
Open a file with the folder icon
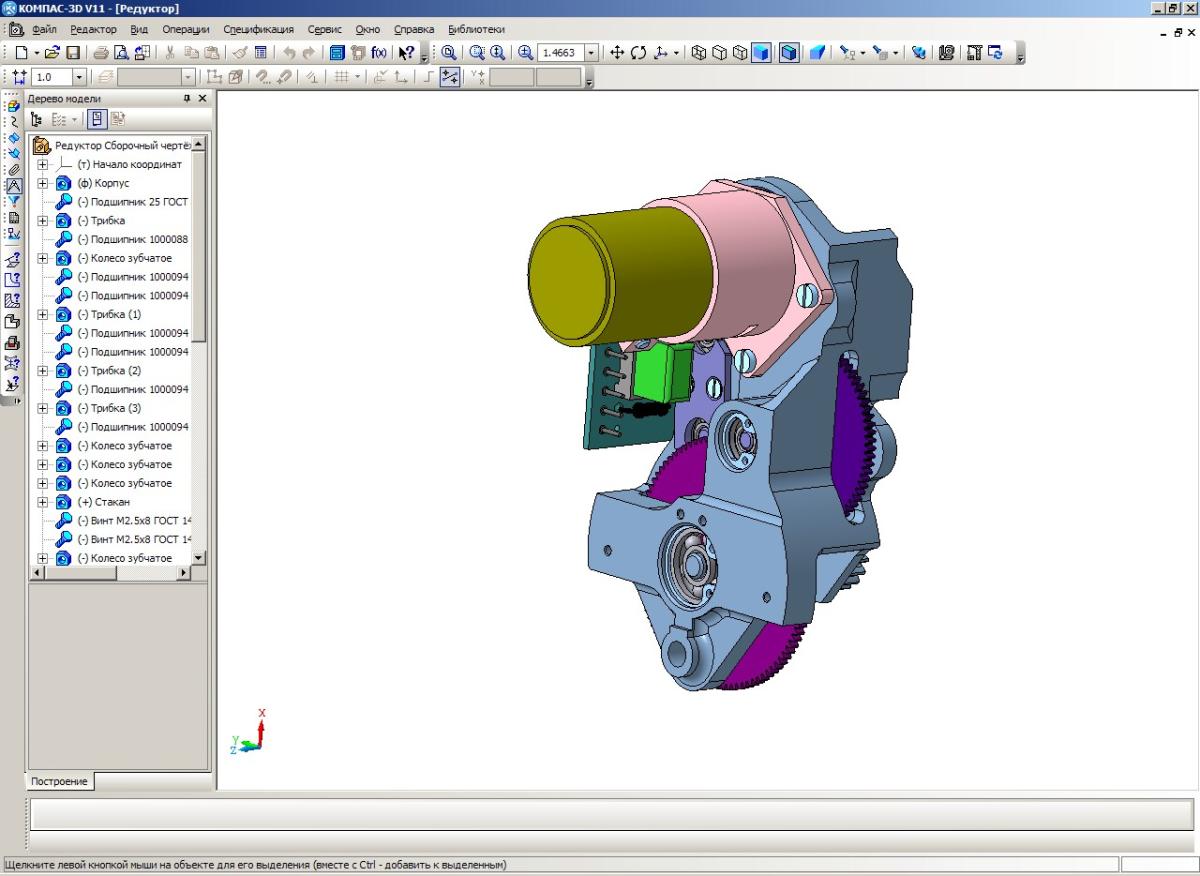[52, 53]
